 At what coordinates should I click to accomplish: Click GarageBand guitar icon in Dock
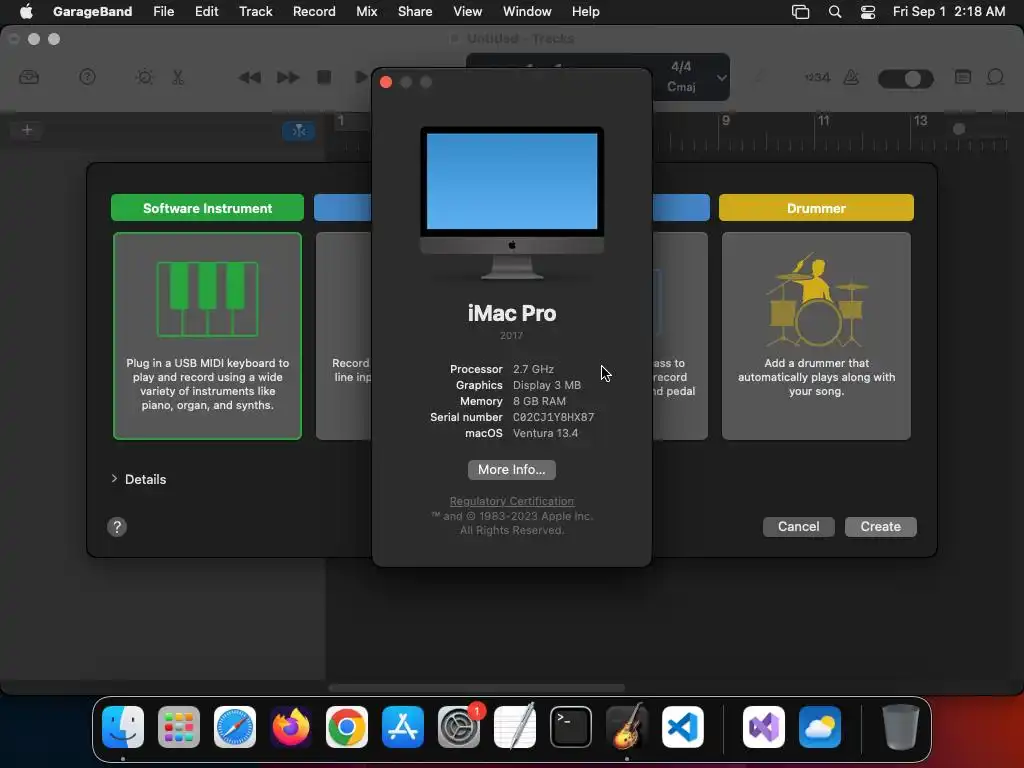pyautogui.click(x=627, y=727)
